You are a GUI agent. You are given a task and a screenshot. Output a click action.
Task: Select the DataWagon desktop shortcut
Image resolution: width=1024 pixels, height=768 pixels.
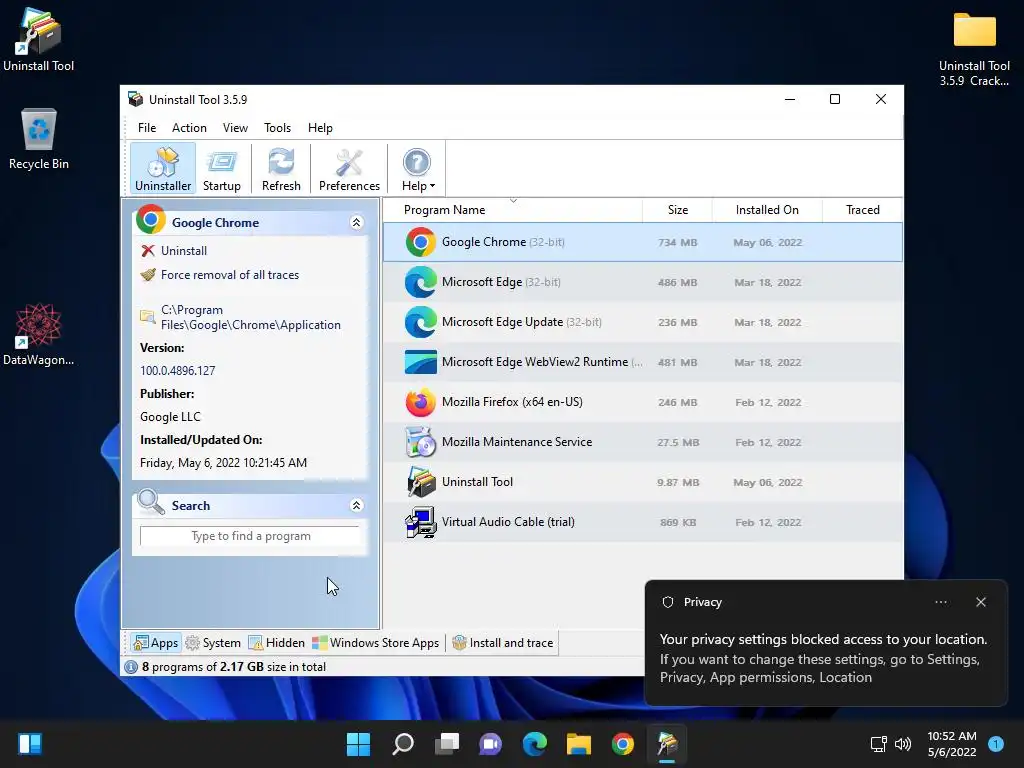tap(39, 334)
